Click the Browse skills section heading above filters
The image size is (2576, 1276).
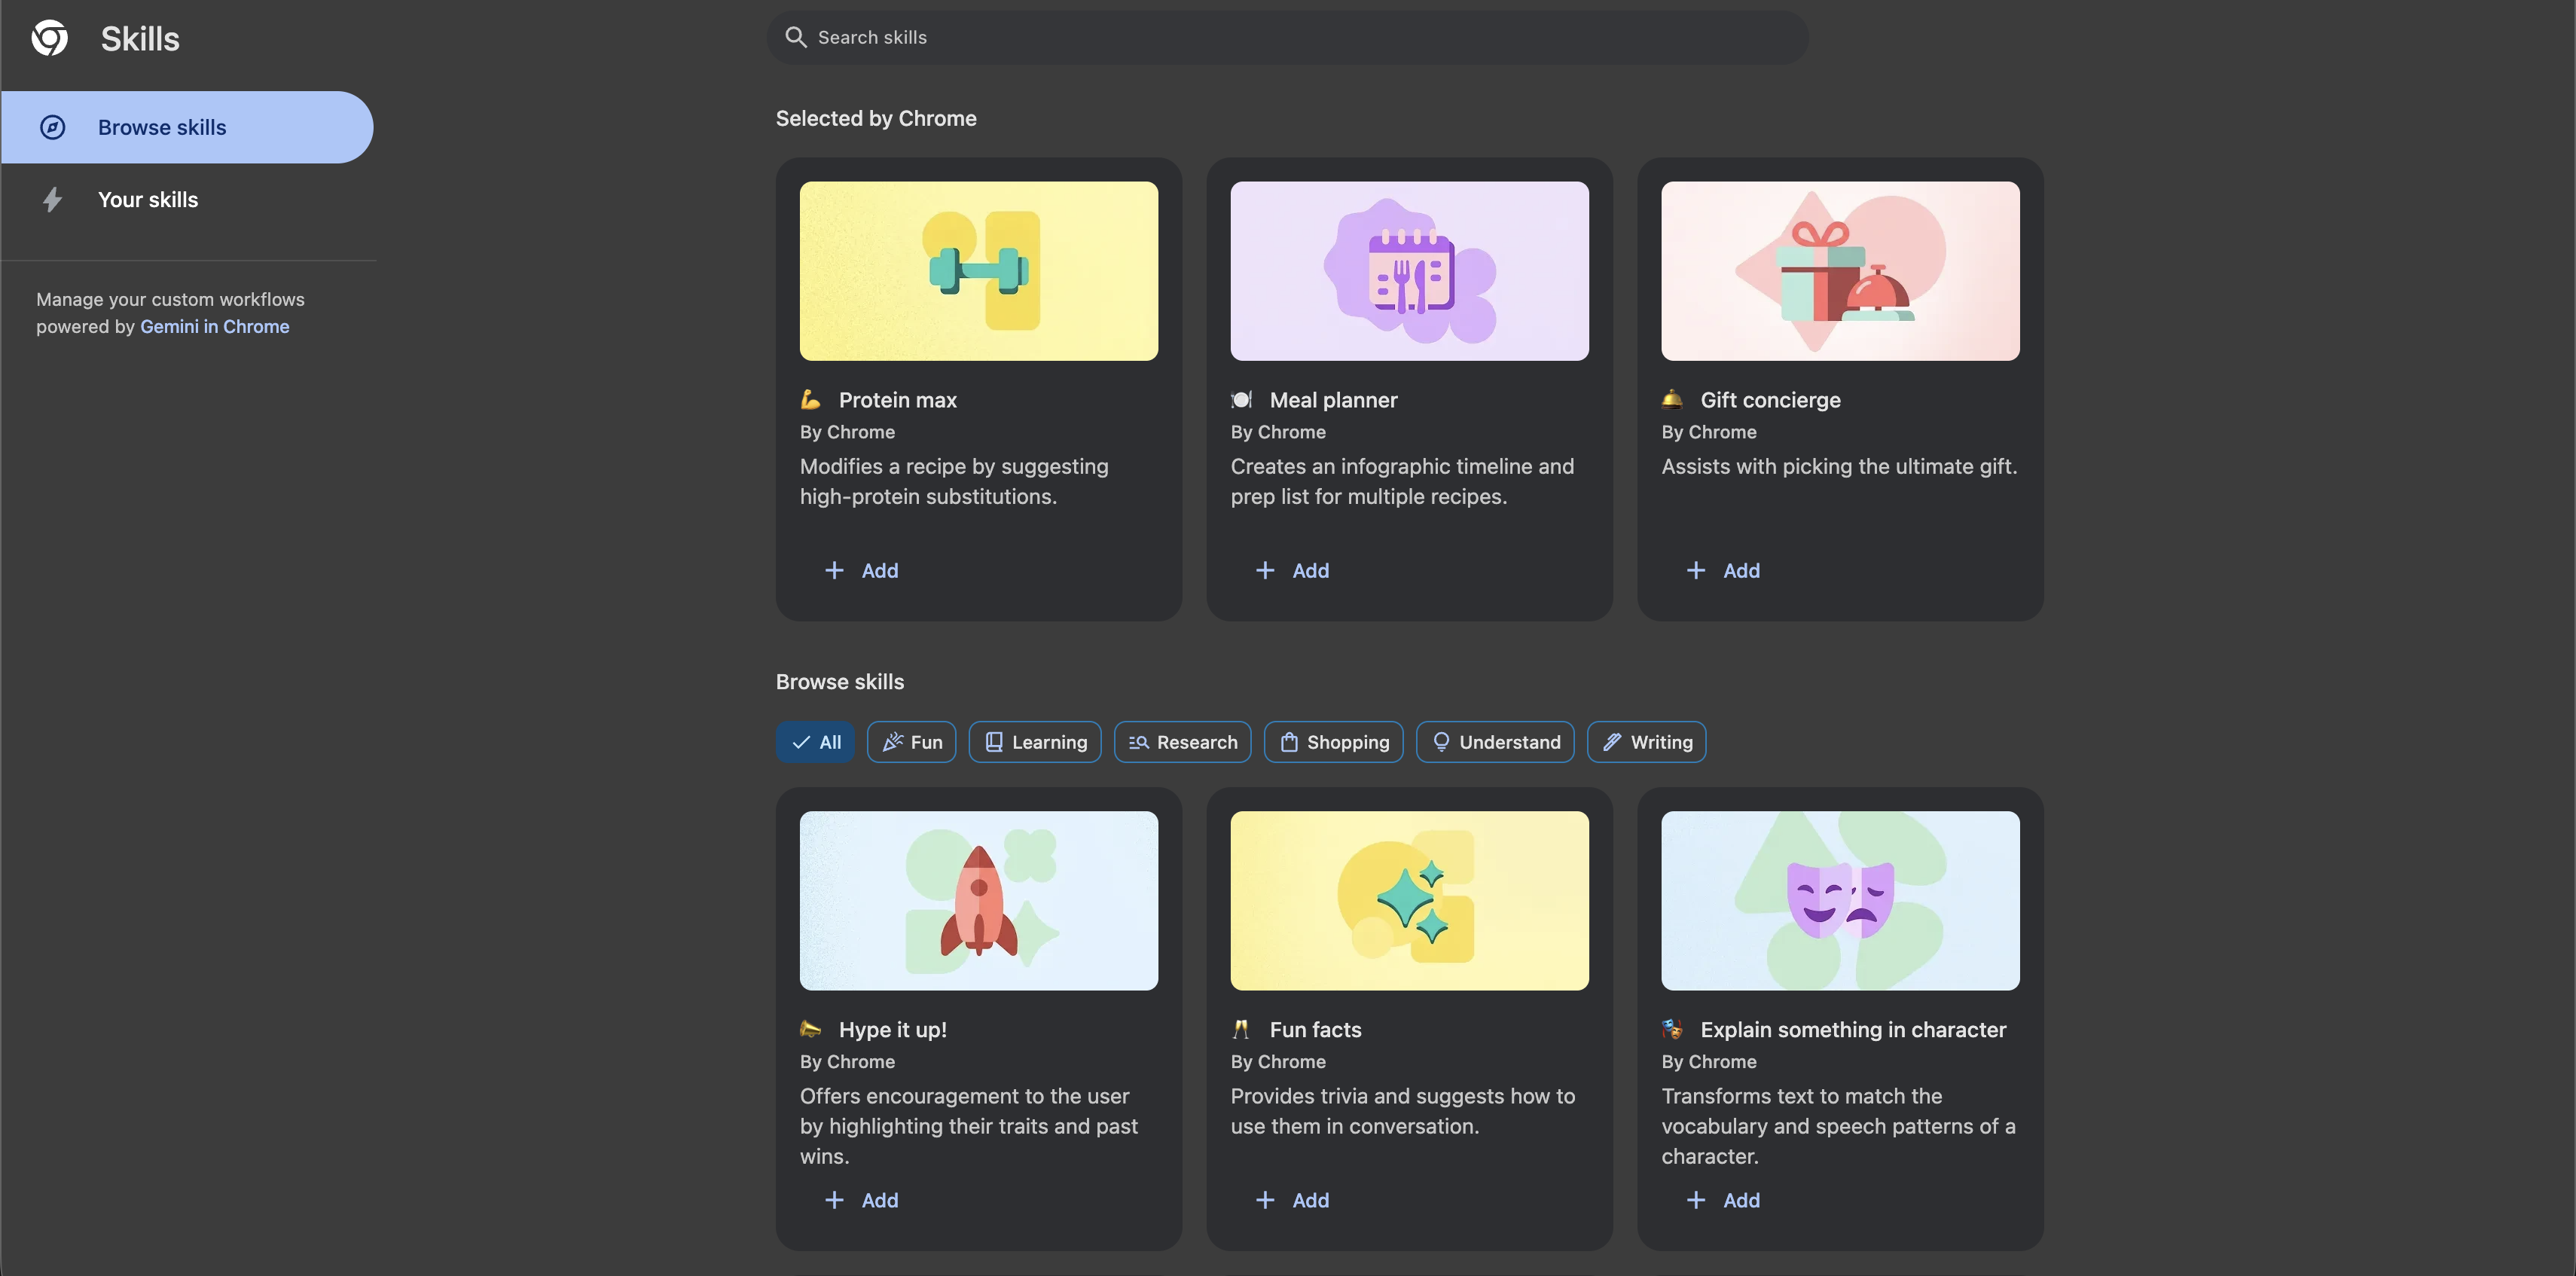point(840,681)
